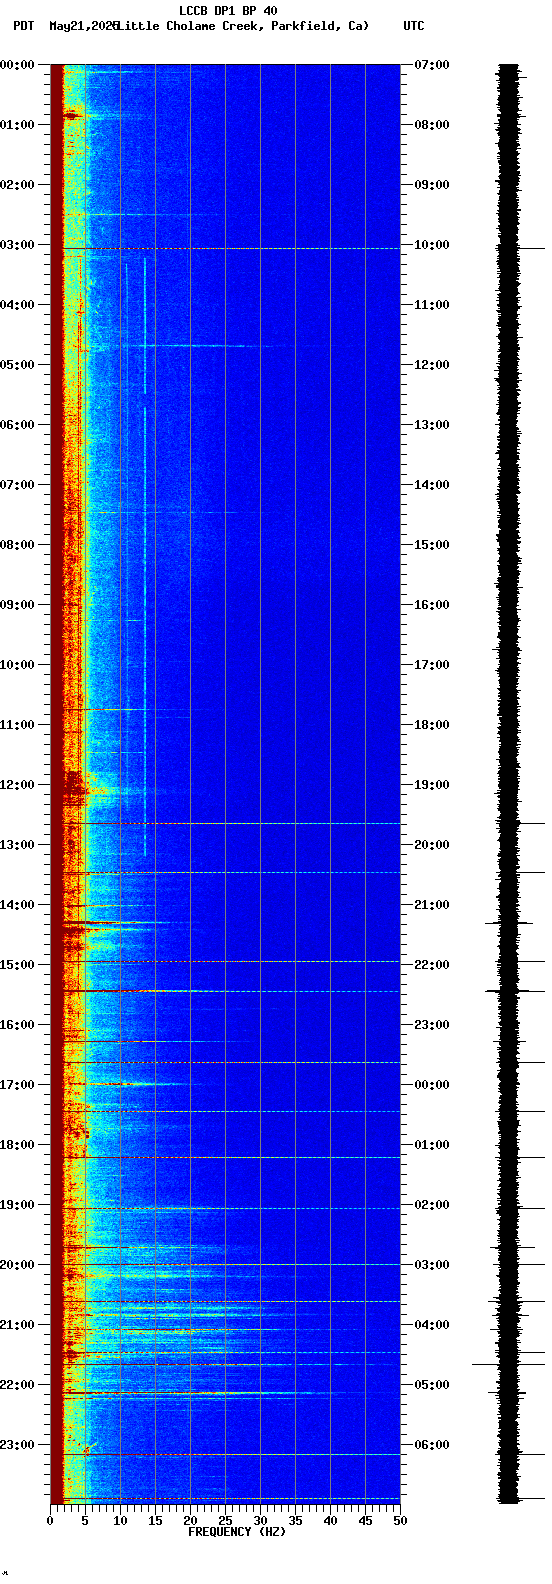Click the UTC time label 03:00
Image resolution: width=552 pixels, height=1584 pixels.
[x=432, y=1265]
